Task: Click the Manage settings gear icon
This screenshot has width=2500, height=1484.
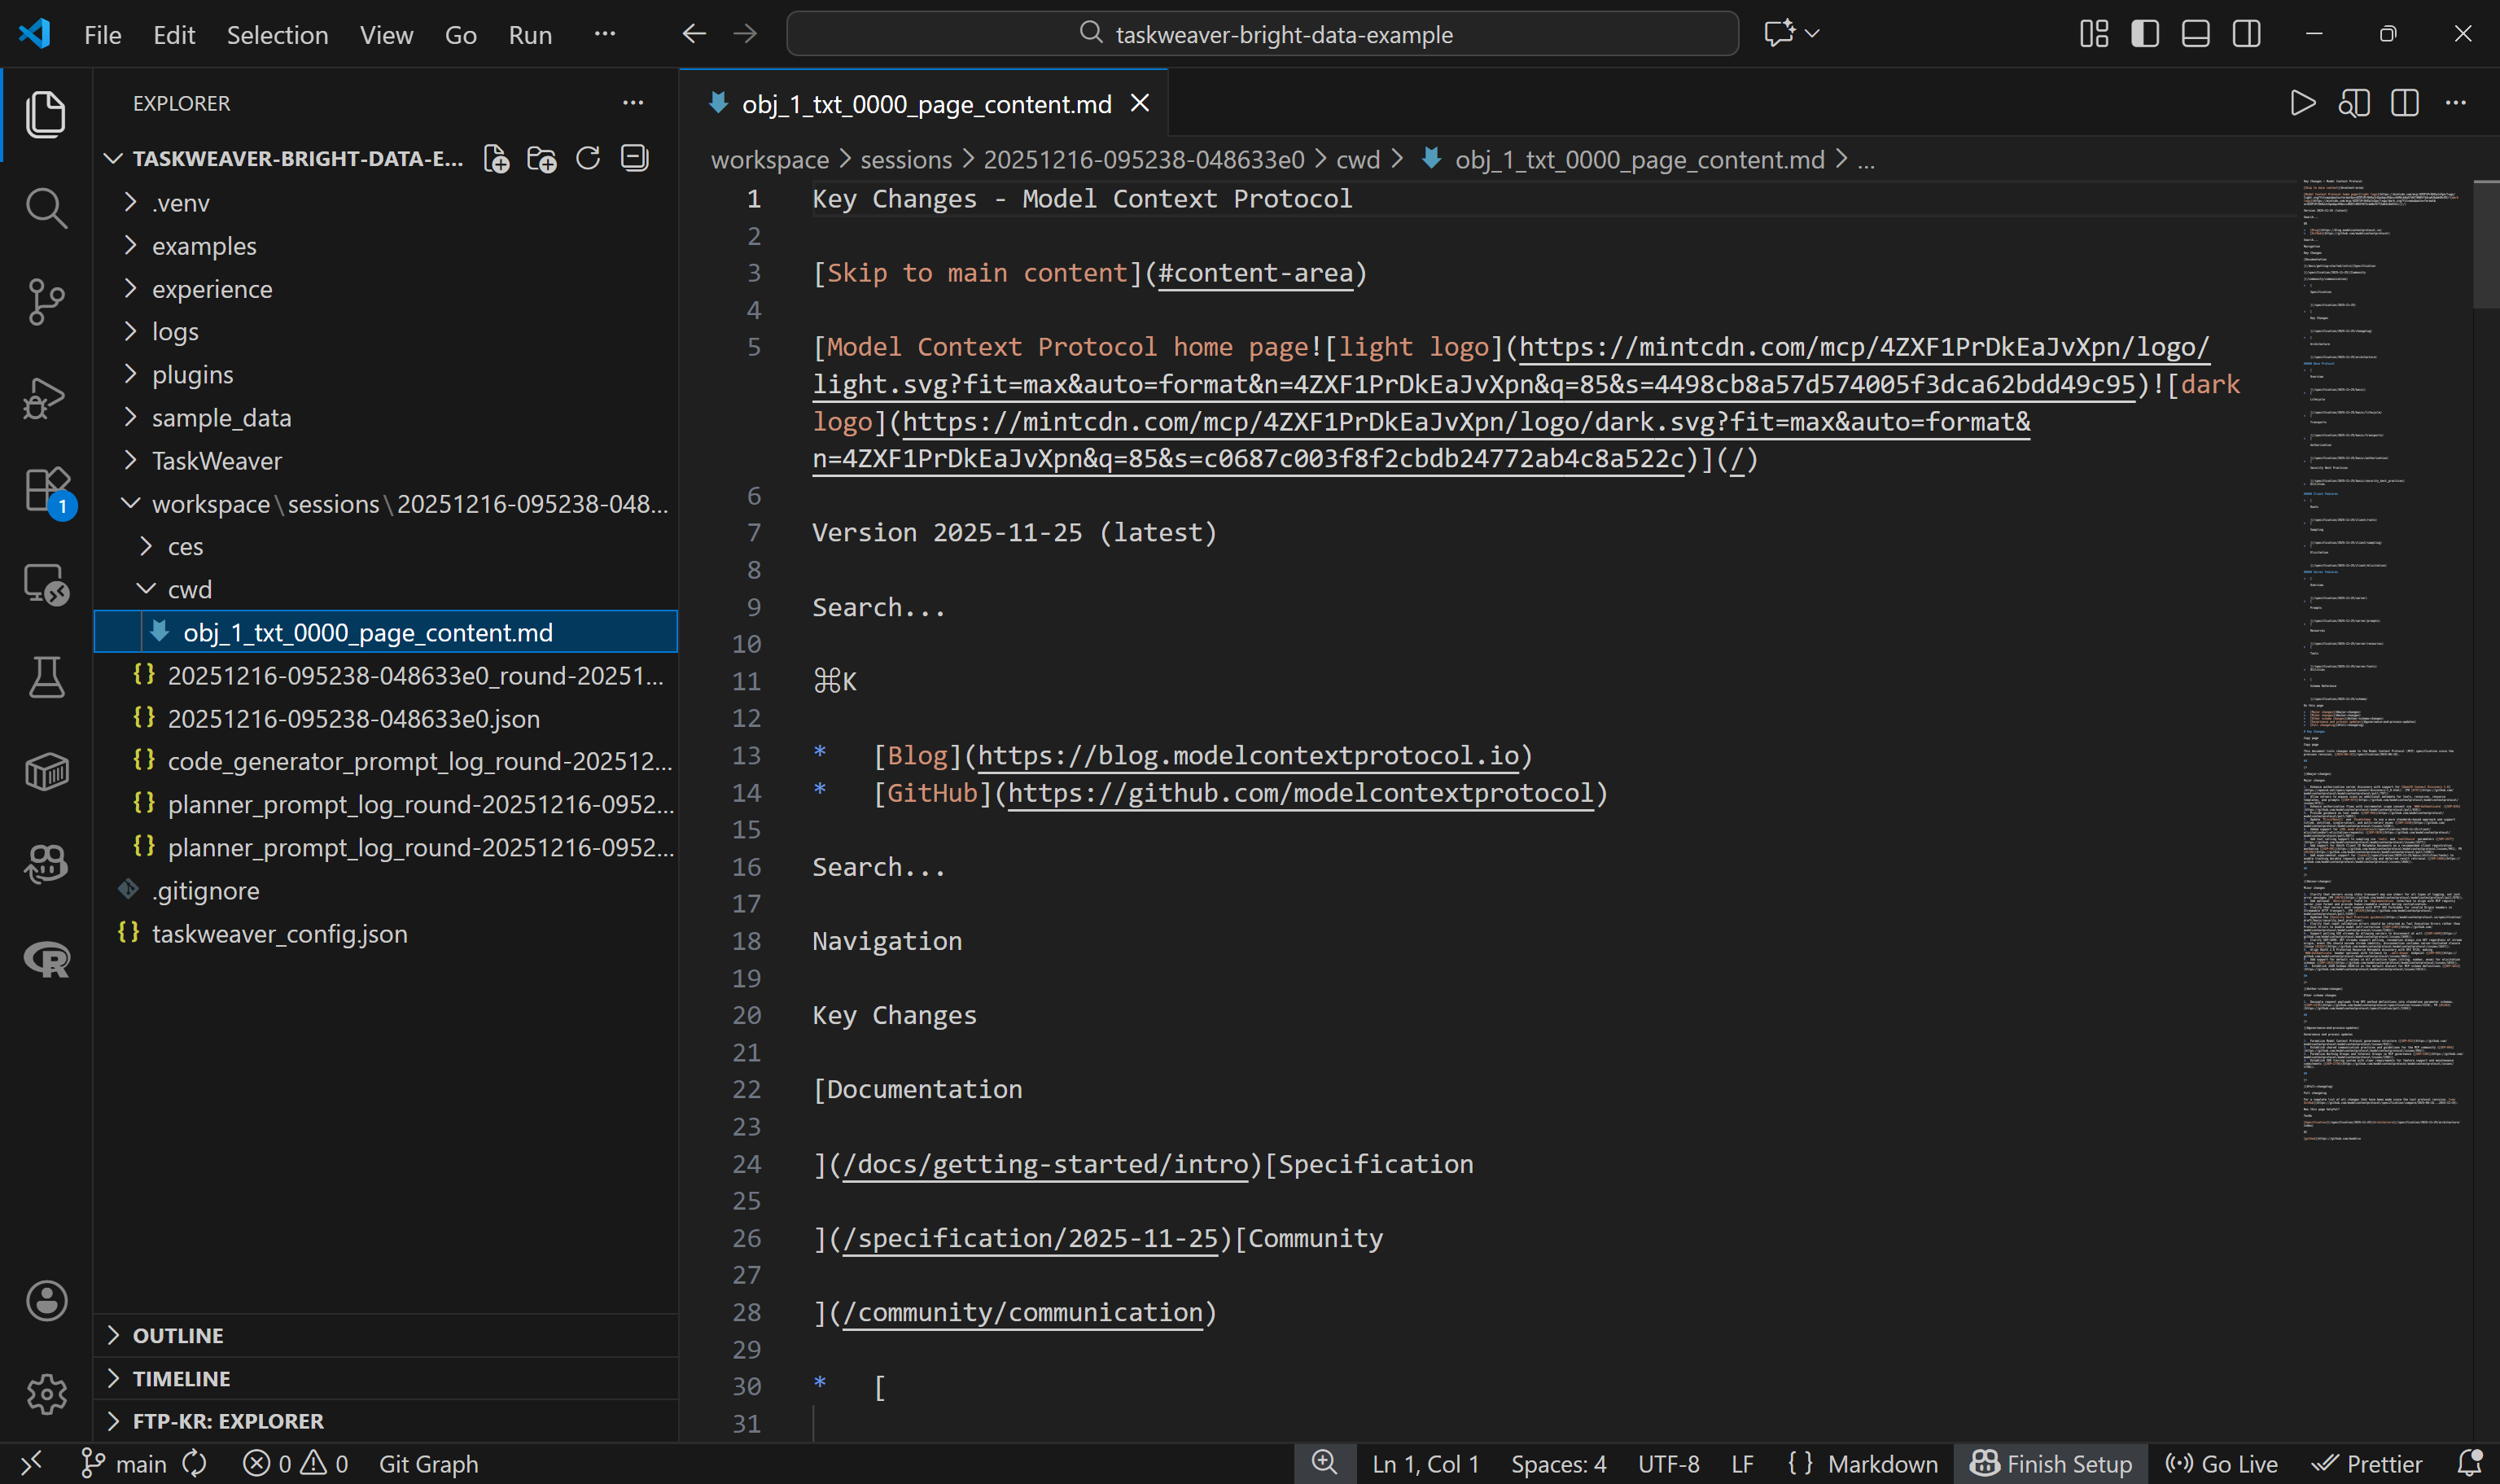Action: click(46, 1394)
